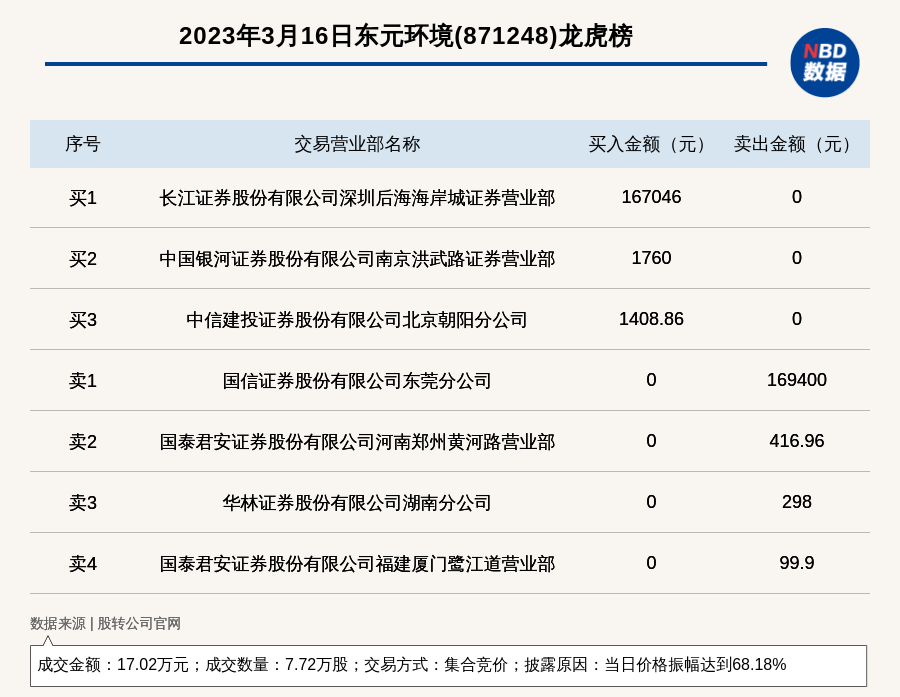Select the 卖3 row label
900x697 pixels.
pyautogui.click(x=83, y=503)
